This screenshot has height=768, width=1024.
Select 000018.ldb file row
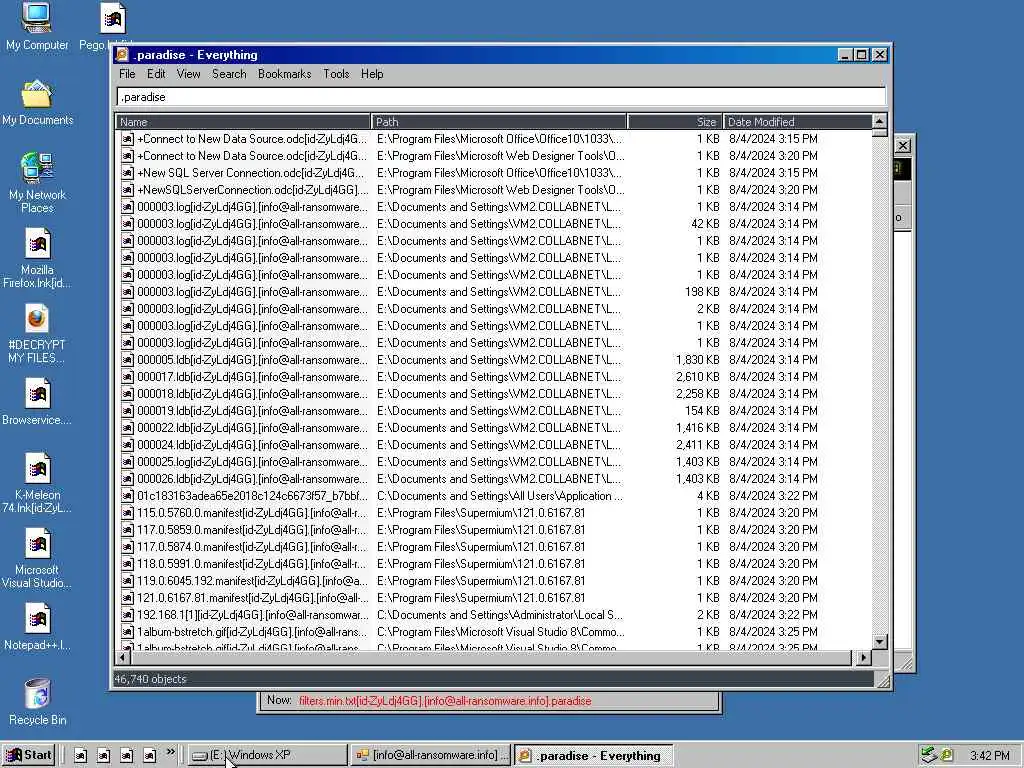coord(494,394)
